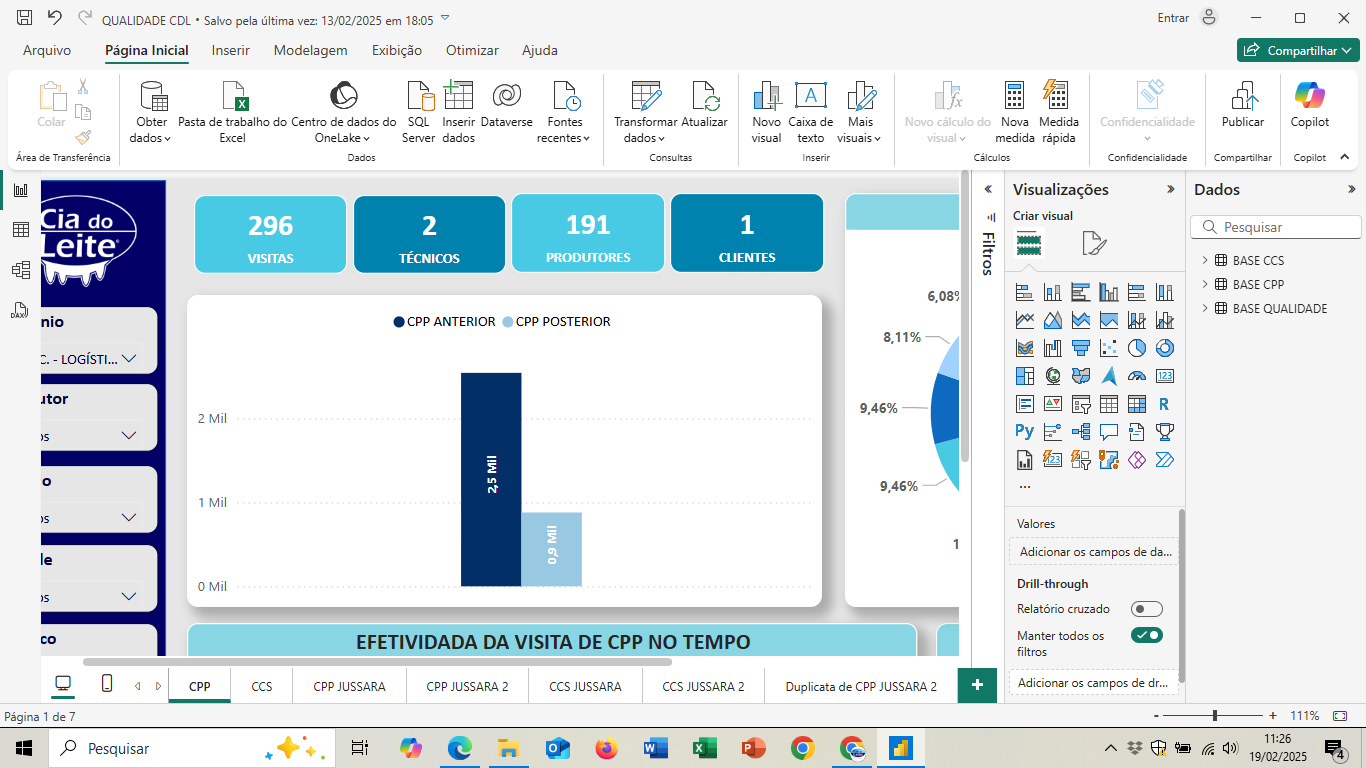The width and height of the screenshot is (1366, 768).
Task: Click Atualizar to refresh data
Action: click(x=705, y=105)
